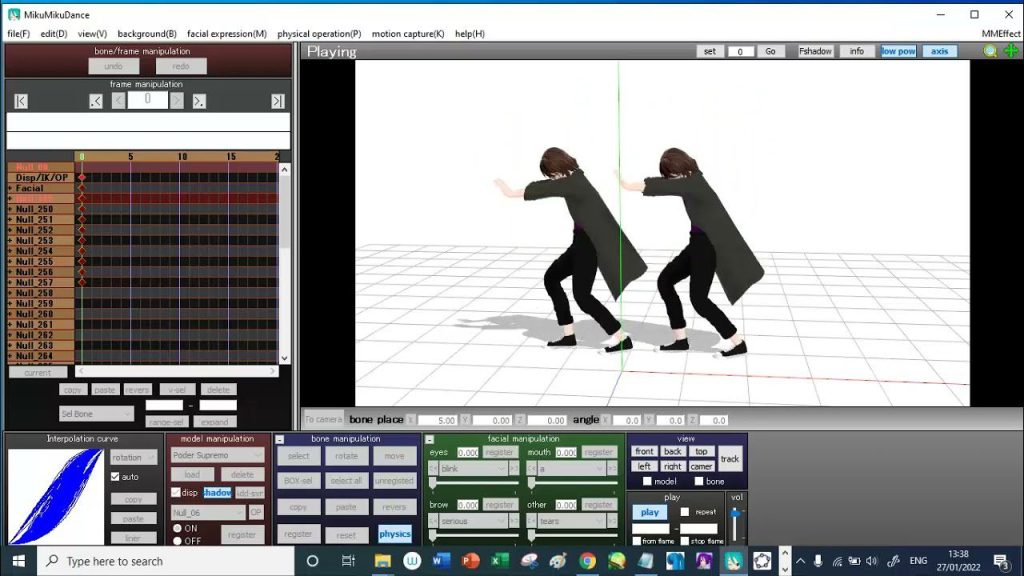Select the OFF radio button
This screenshot has height=576, width=1024.
coord(177,541)
